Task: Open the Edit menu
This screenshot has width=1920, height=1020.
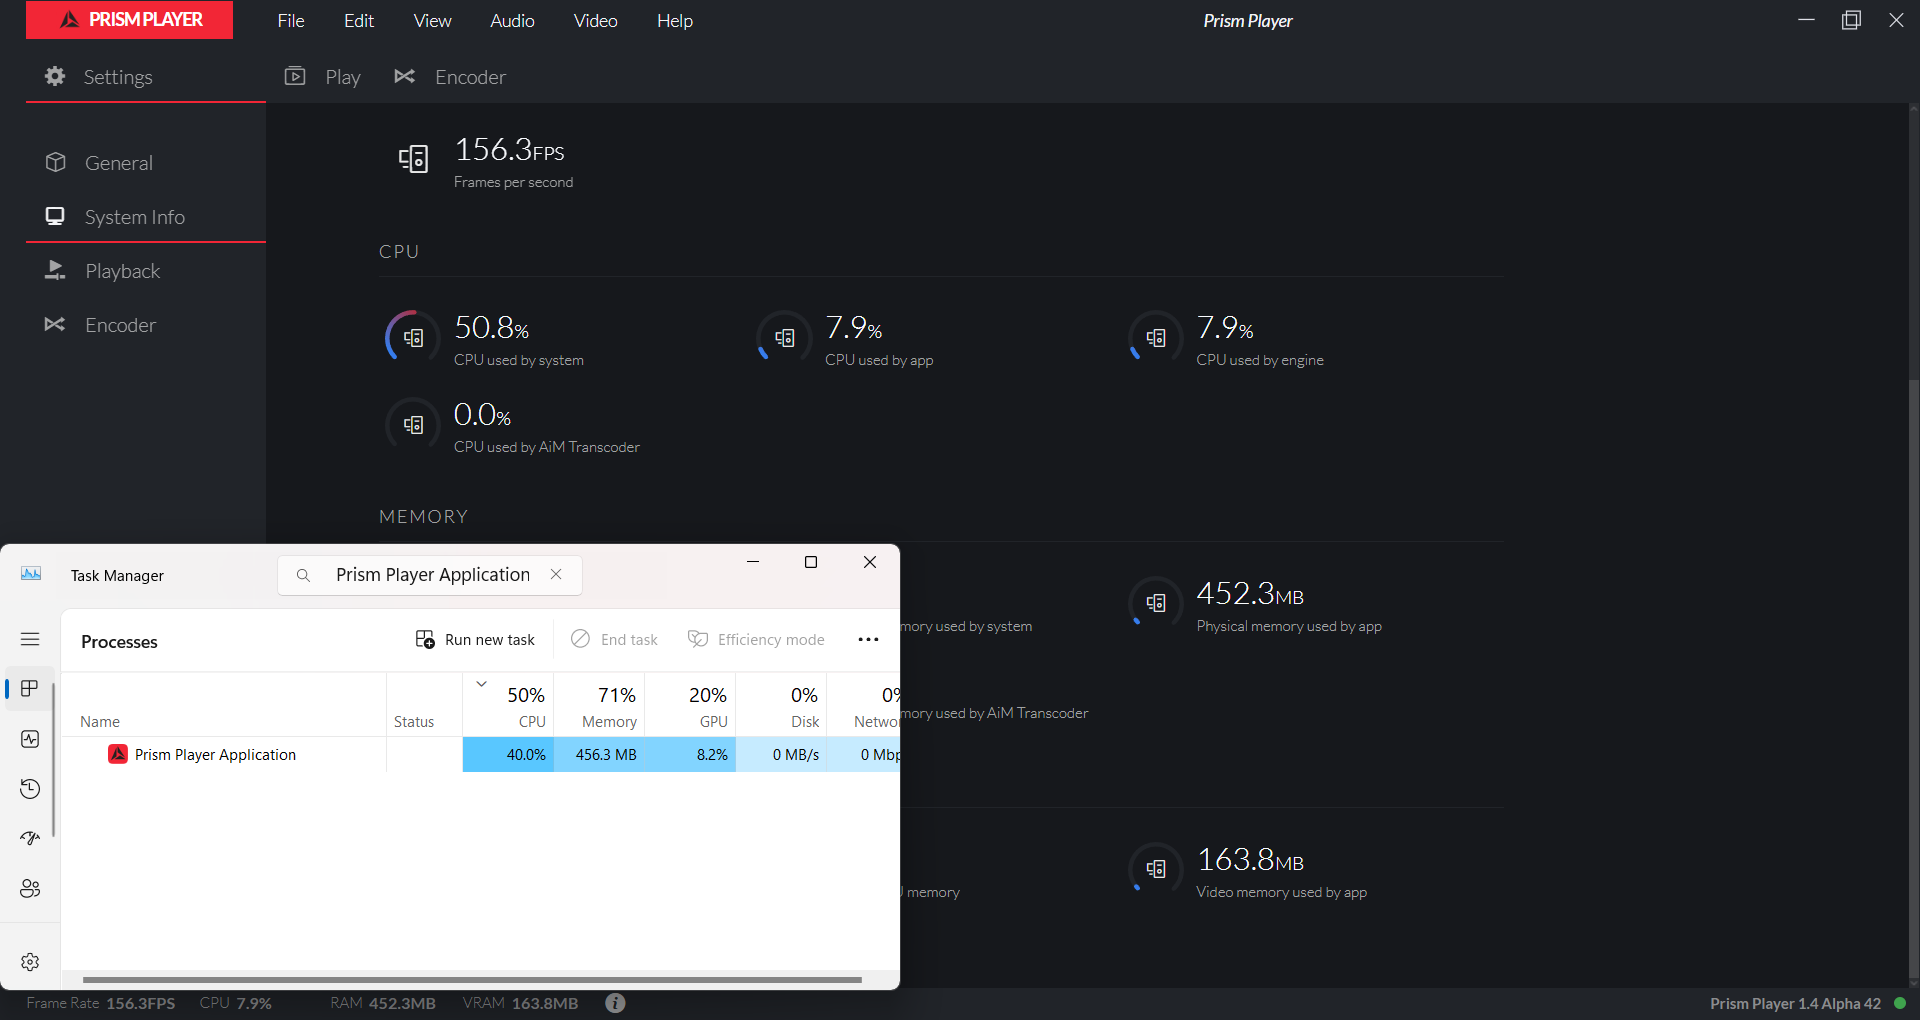Action: click(359, 21)
